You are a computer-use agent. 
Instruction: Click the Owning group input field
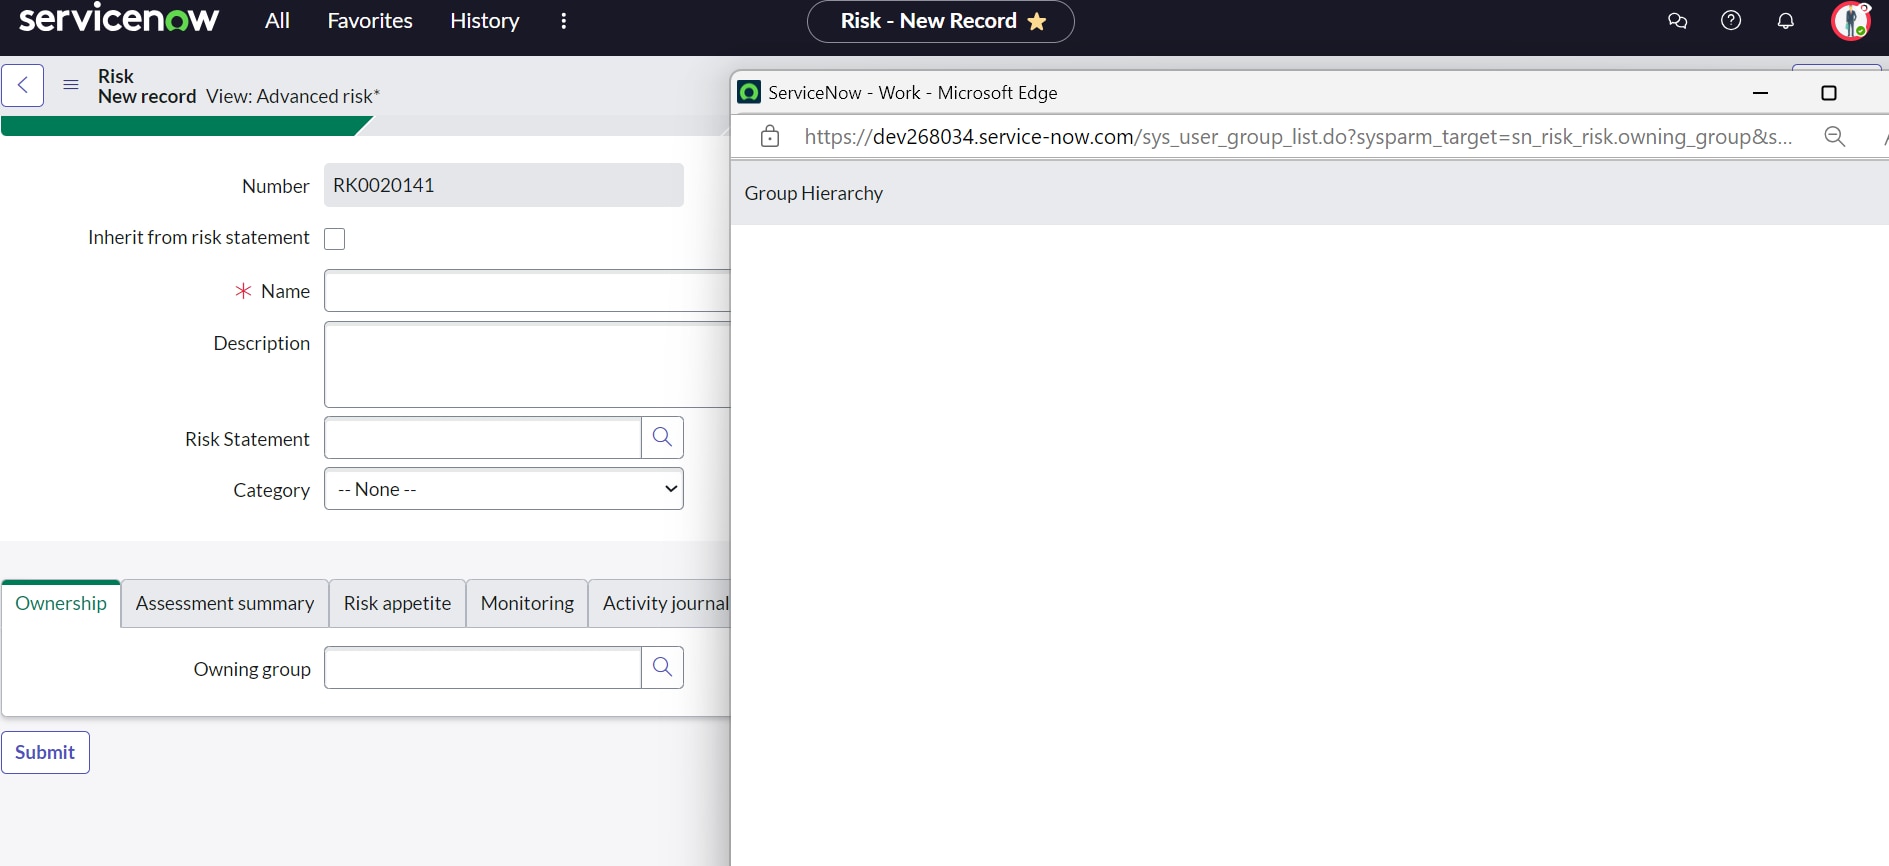point(483,668)
